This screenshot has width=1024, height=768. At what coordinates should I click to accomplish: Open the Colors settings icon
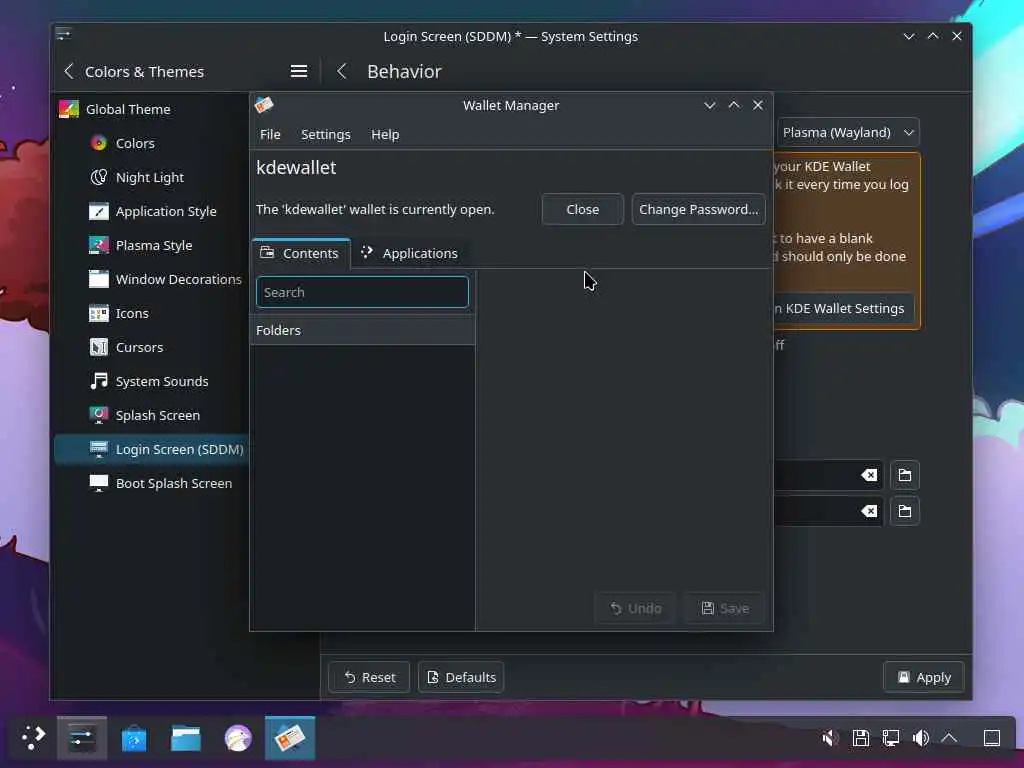(99, 143)
